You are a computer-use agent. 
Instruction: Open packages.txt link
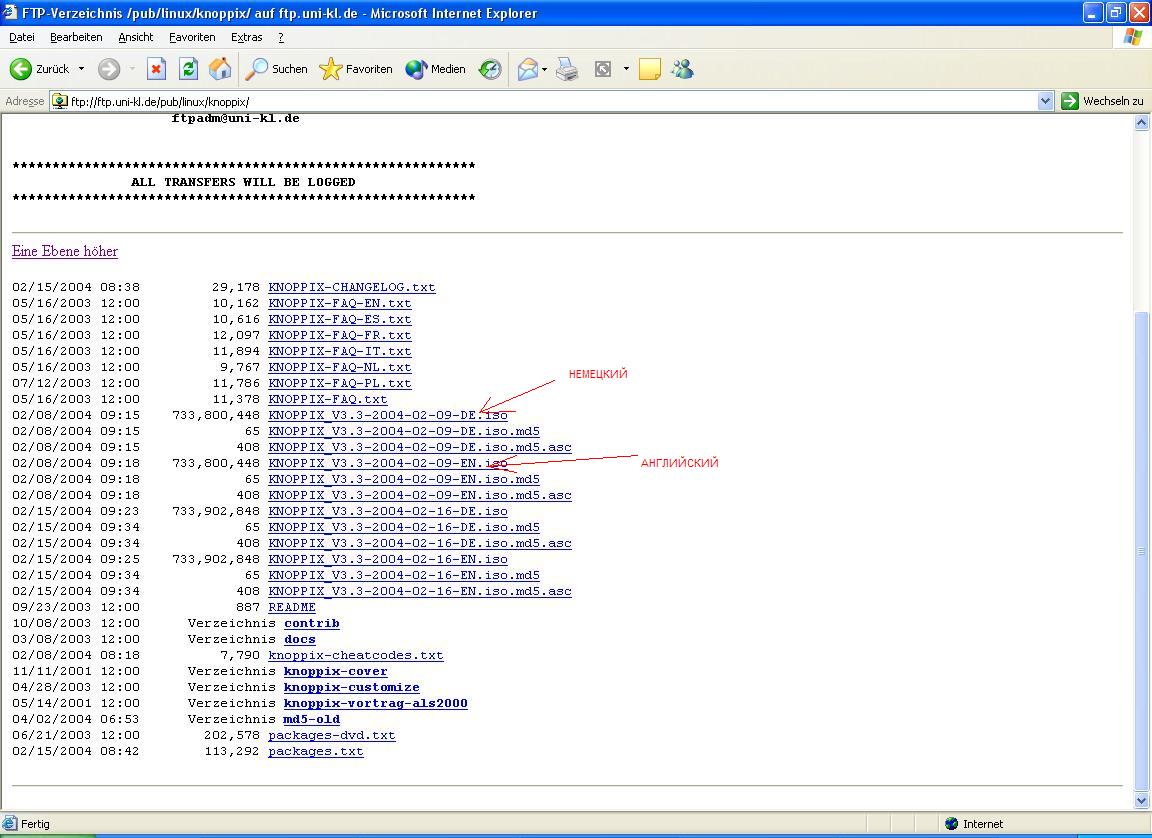pyautogui.click(x=316, y=751)
